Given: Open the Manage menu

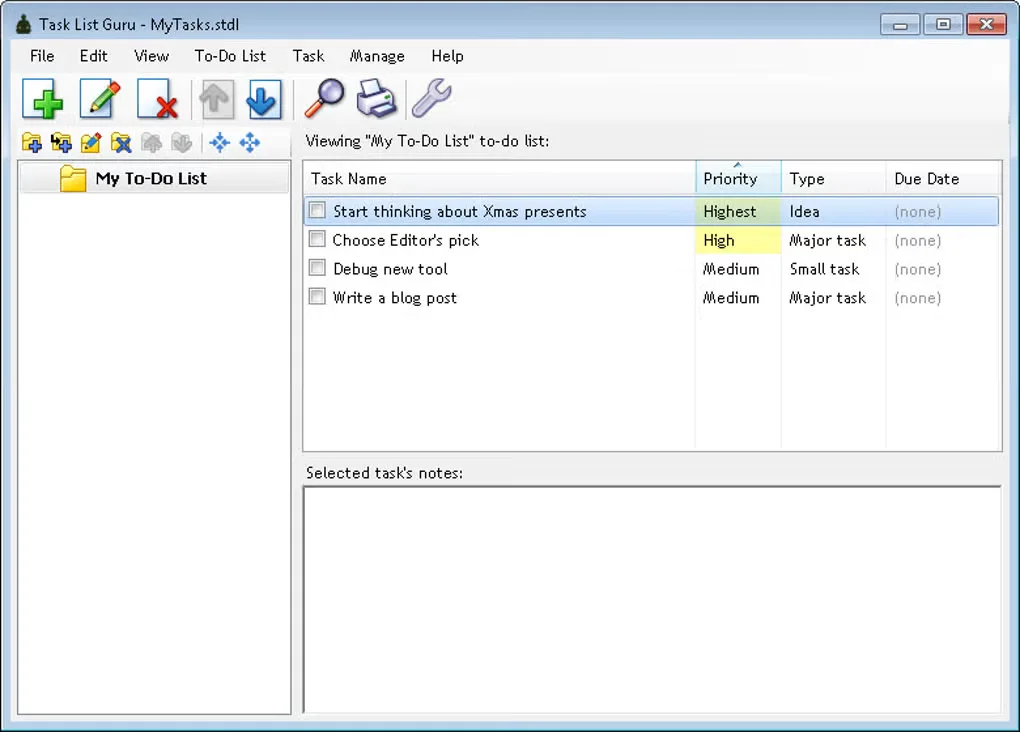Looking at the screenshot, I should (x=377, y=56).
